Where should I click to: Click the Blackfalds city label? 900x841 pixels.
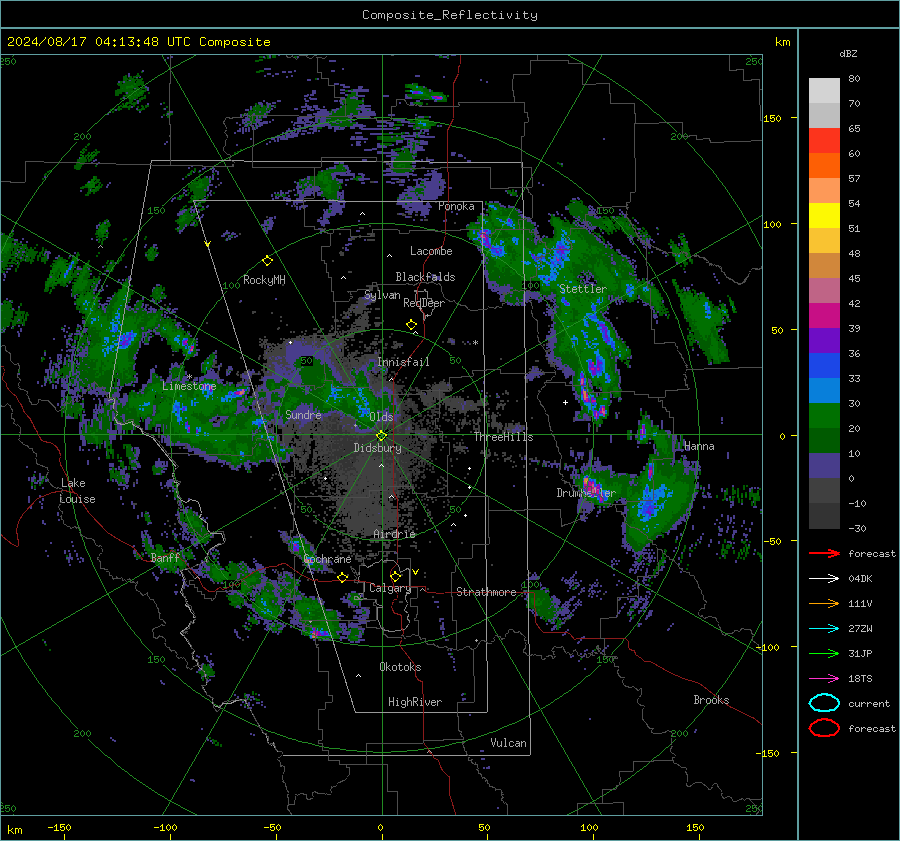click(425, 277)
